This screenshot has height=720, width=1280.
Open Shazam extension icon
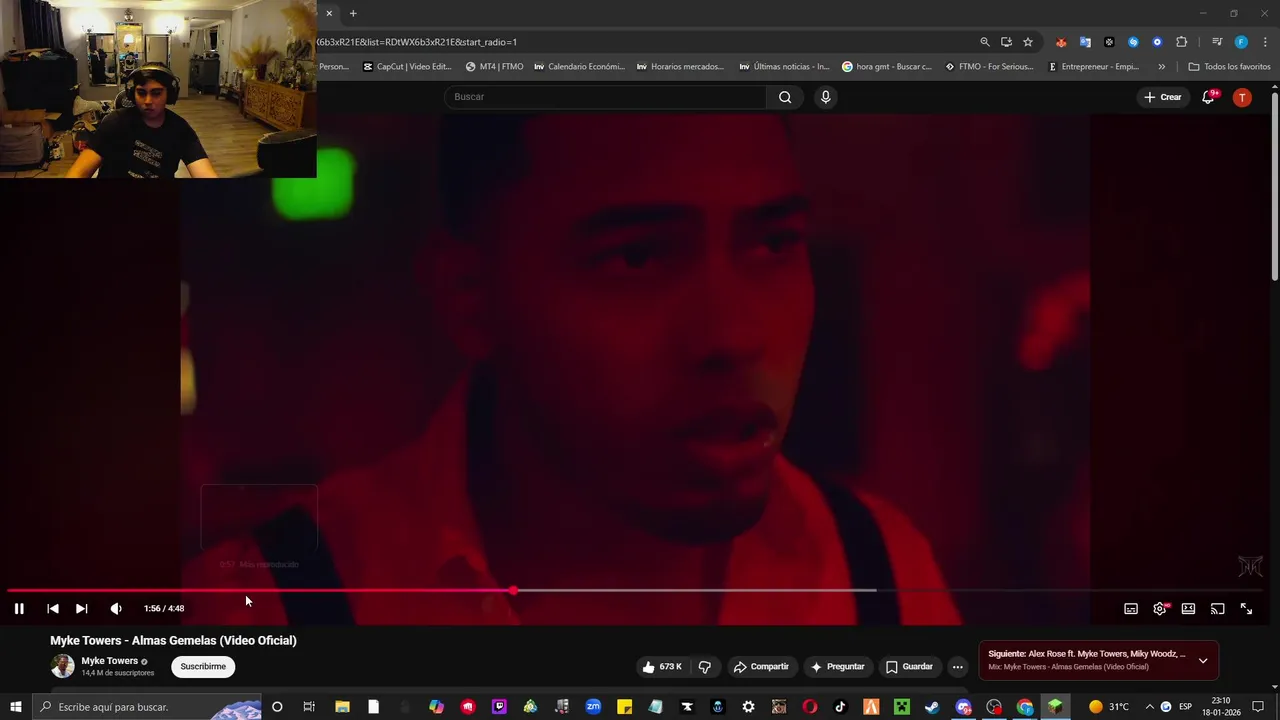[1133, 42]
